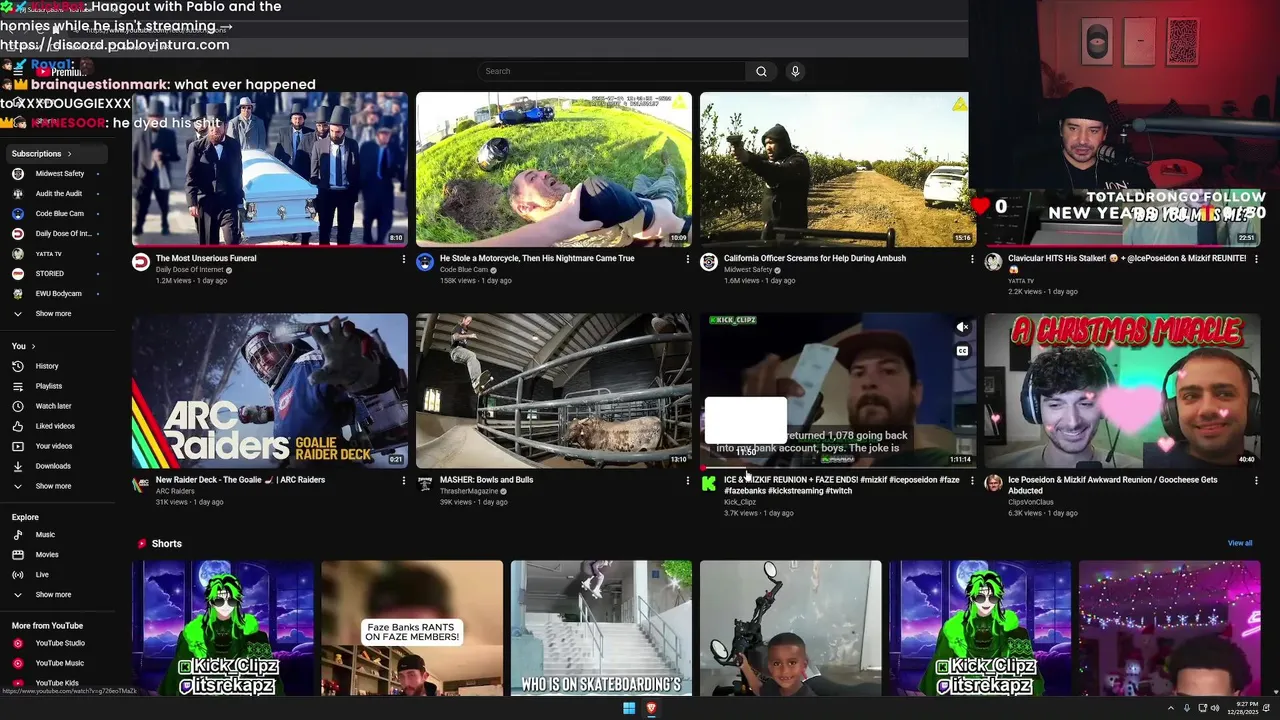Open The Most Unserious Funeral title
This screenshot has height=720, width=1280.
coord(206,258)
